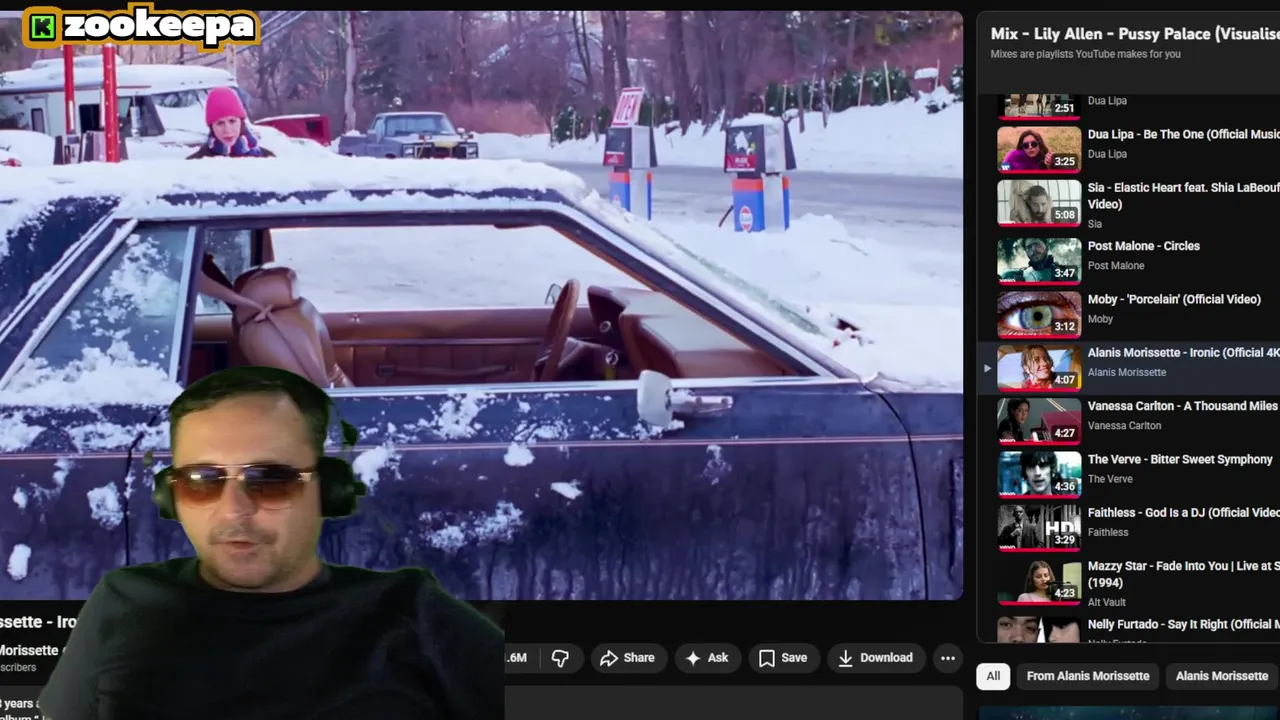Click 'Moby' channel name text
Image resolution: width=1280 pixels, height=720 pixels.
pyautogui.click(x=1100, y=319)
